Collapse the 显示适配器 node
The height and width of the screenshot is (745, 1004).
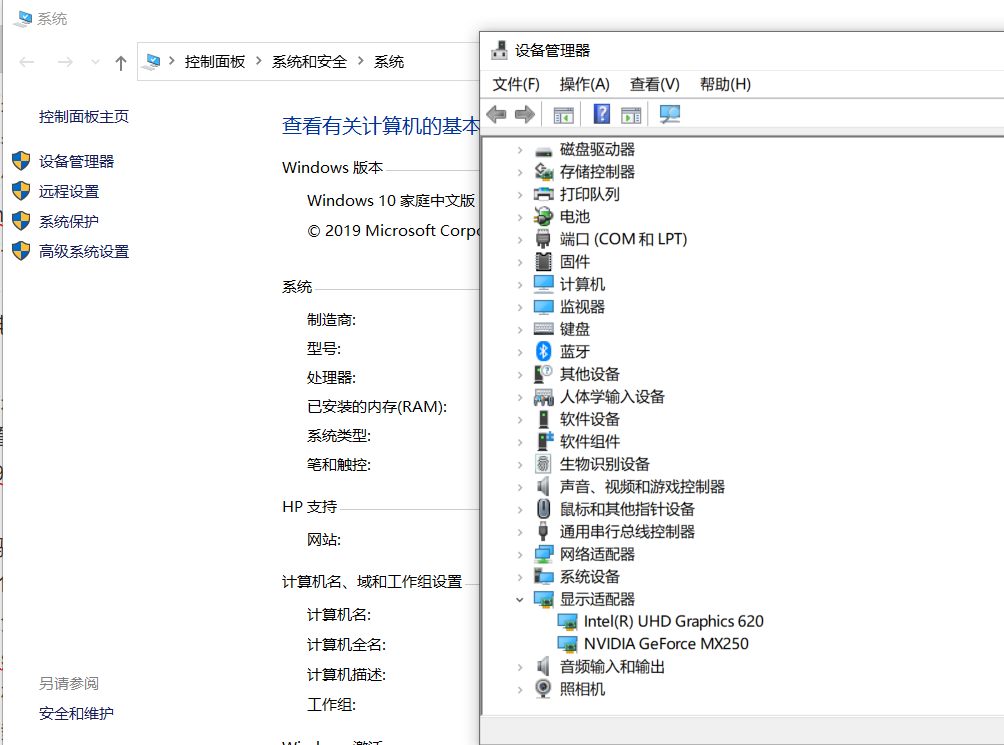click(520, 600)
